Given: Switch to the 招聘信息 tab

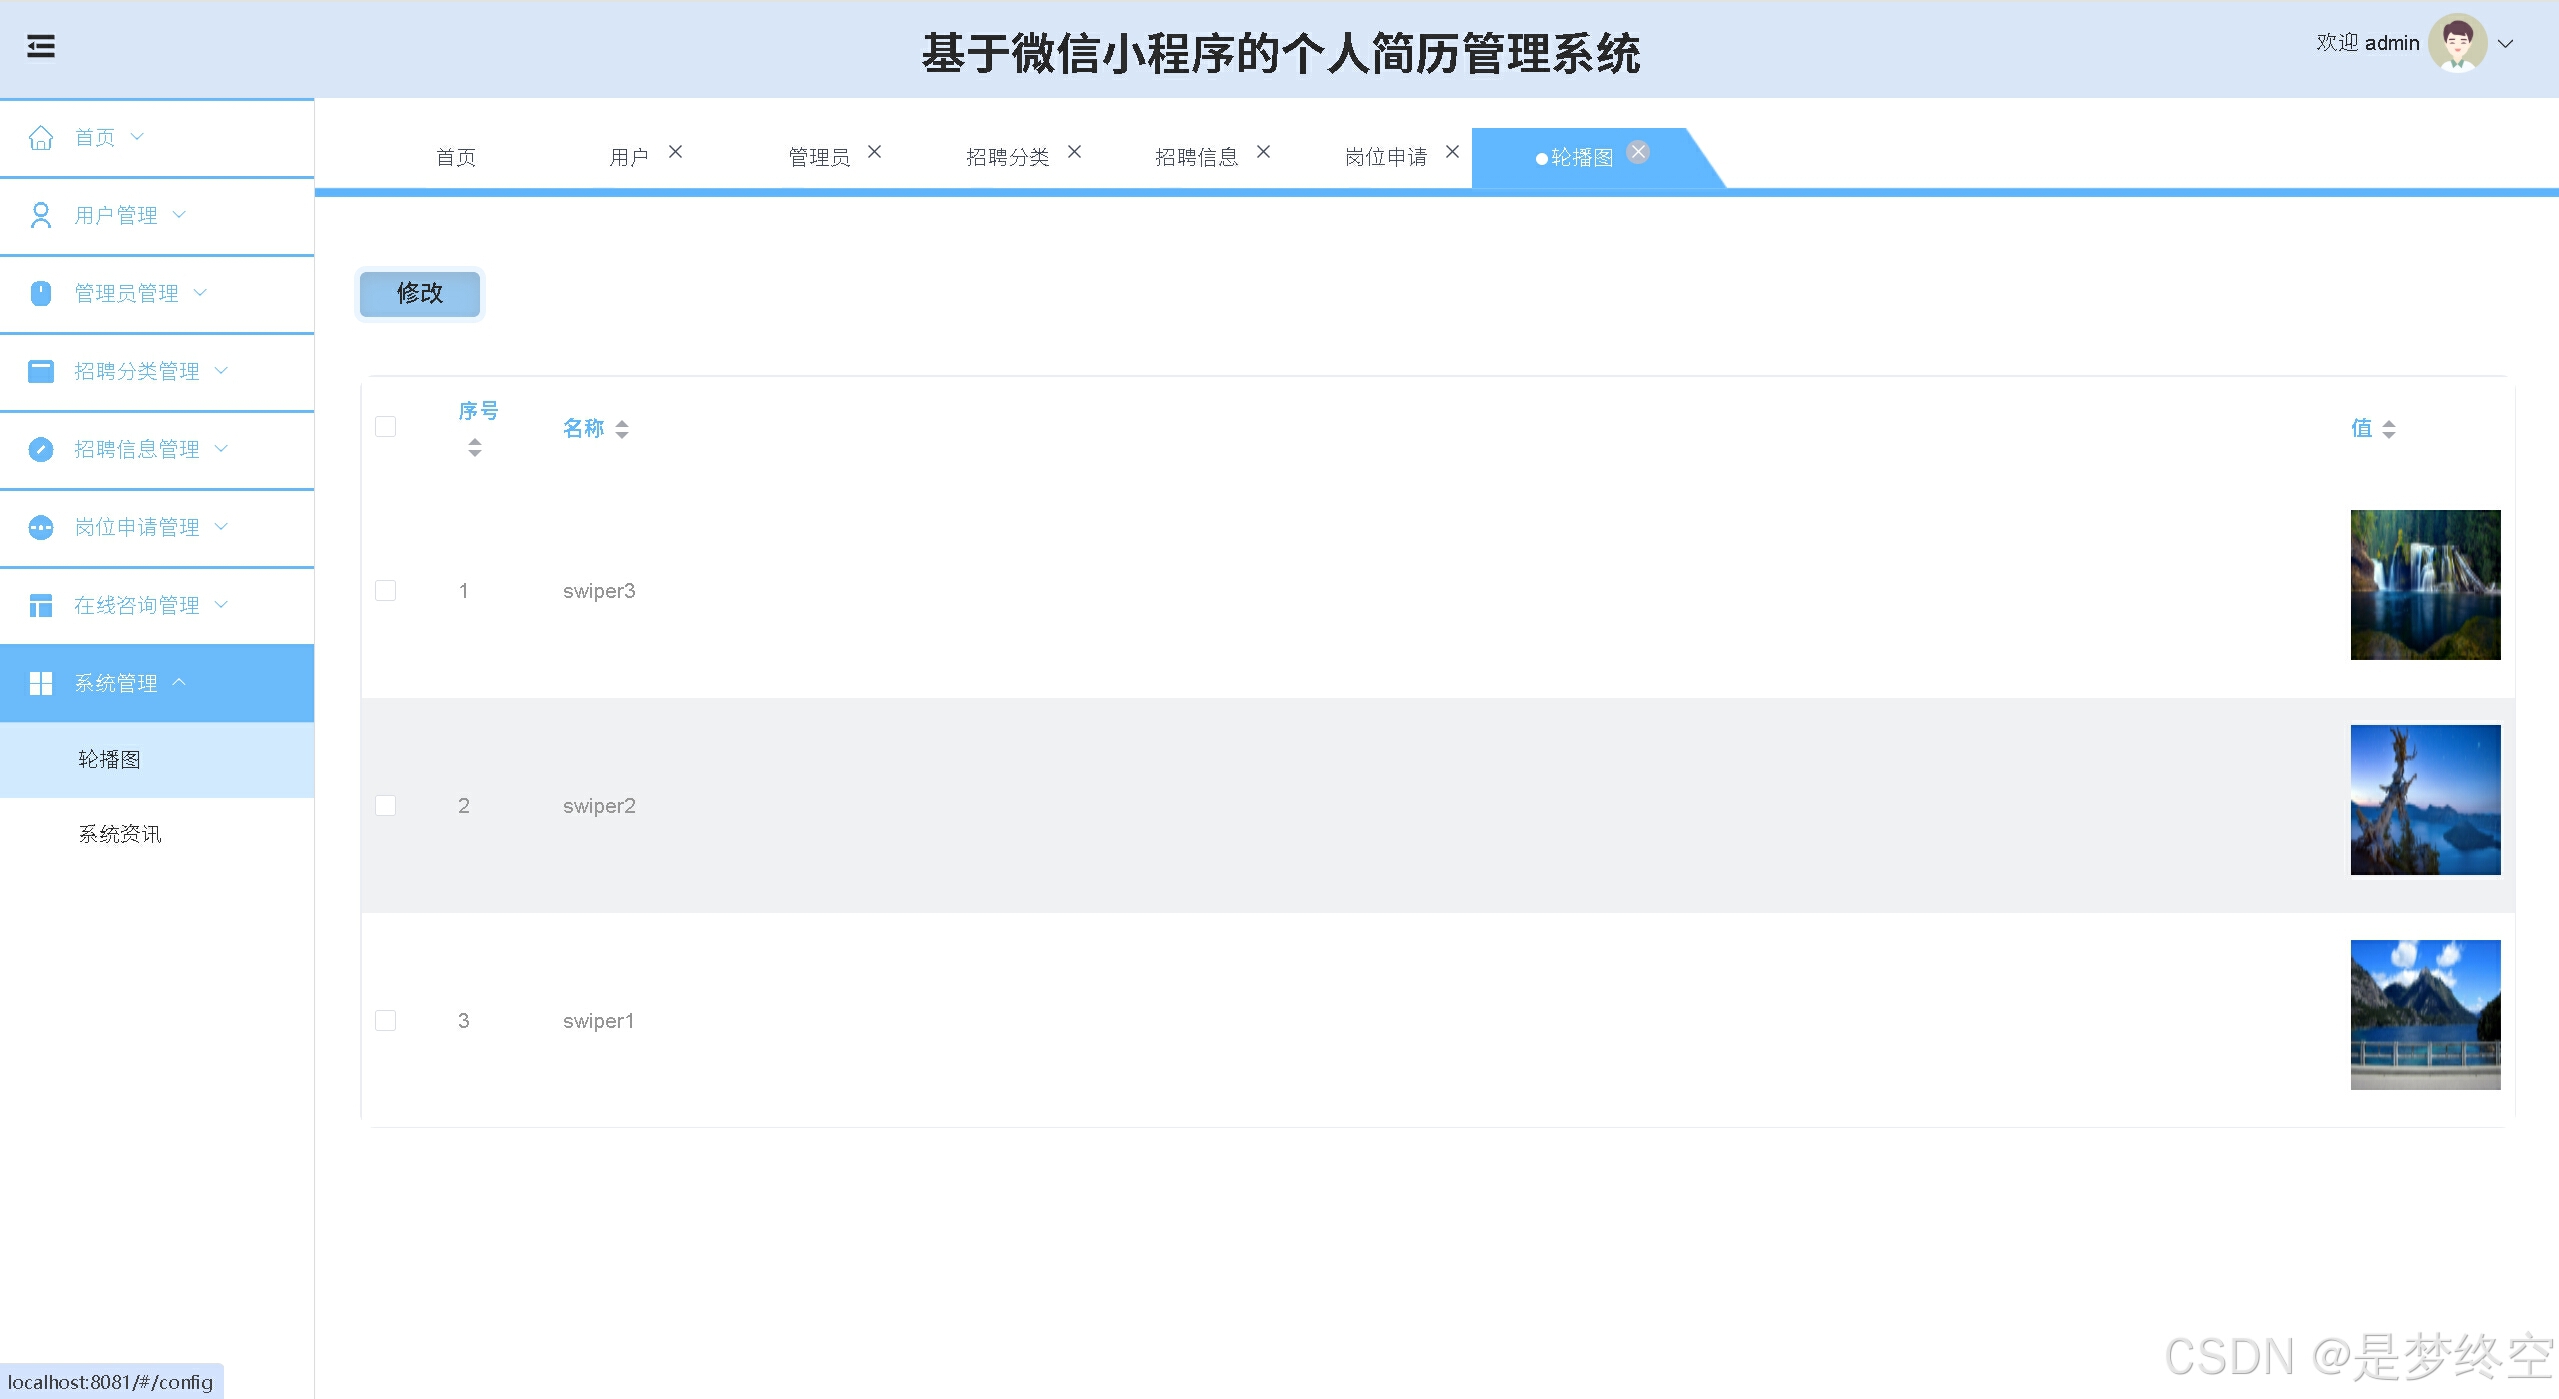Looking at the screenshot, I should point(1196,157).
